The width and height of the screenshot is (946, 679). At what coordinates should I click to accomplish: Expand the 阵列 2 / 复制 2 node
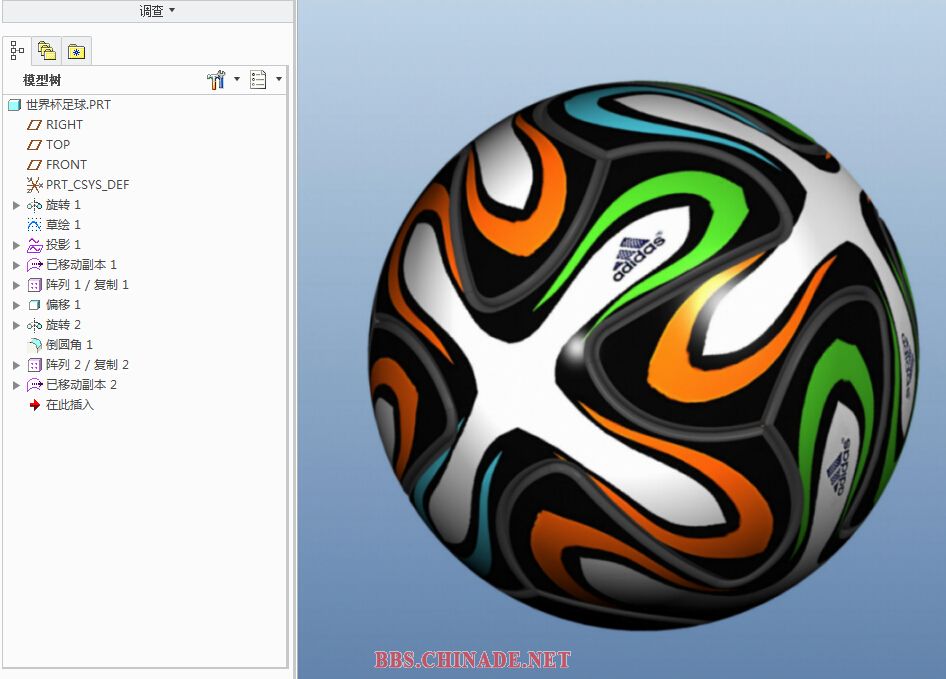click(x=16, y=365)
